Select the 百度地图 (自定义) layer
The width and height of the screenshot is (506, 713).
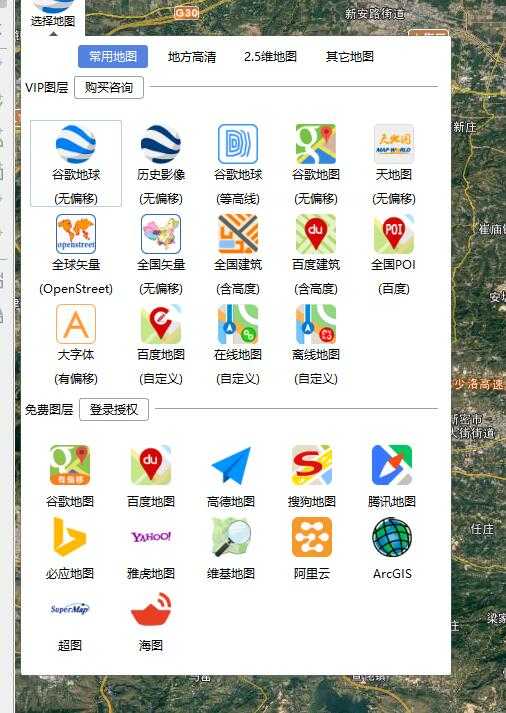(x=161, y=344)
